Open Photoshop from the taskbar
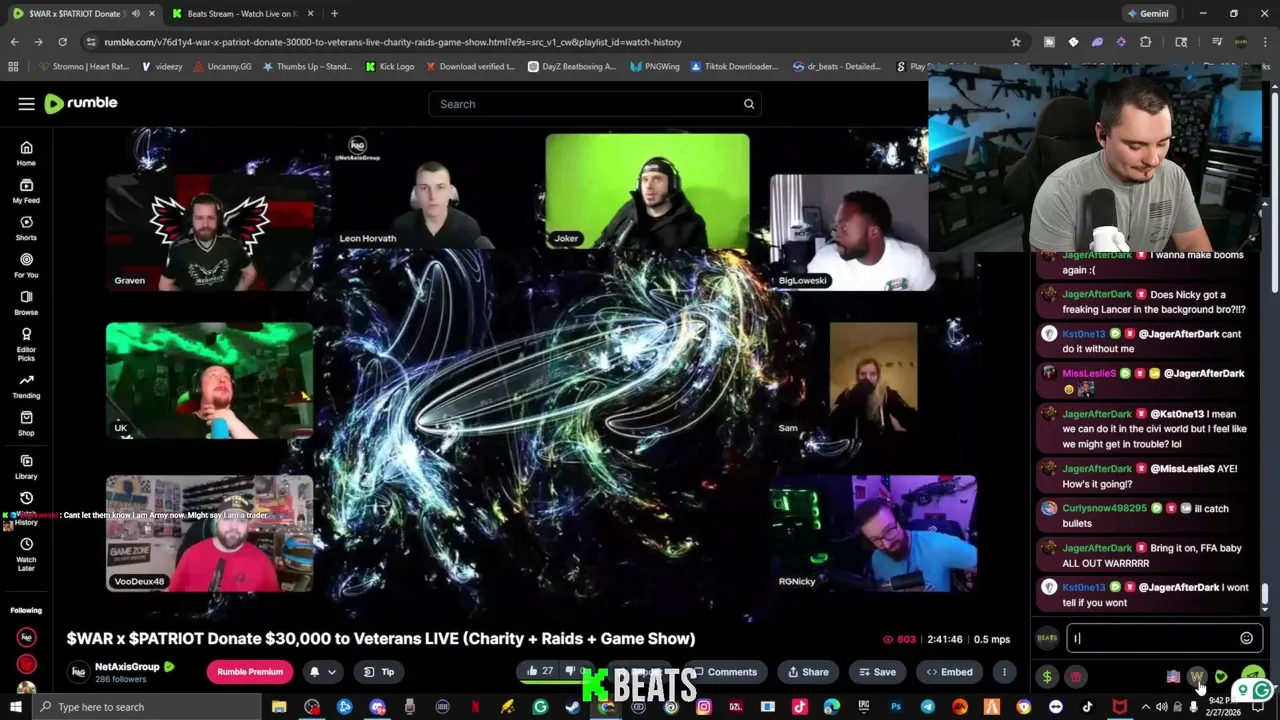Screen dimensions: 1280x720 896,707
